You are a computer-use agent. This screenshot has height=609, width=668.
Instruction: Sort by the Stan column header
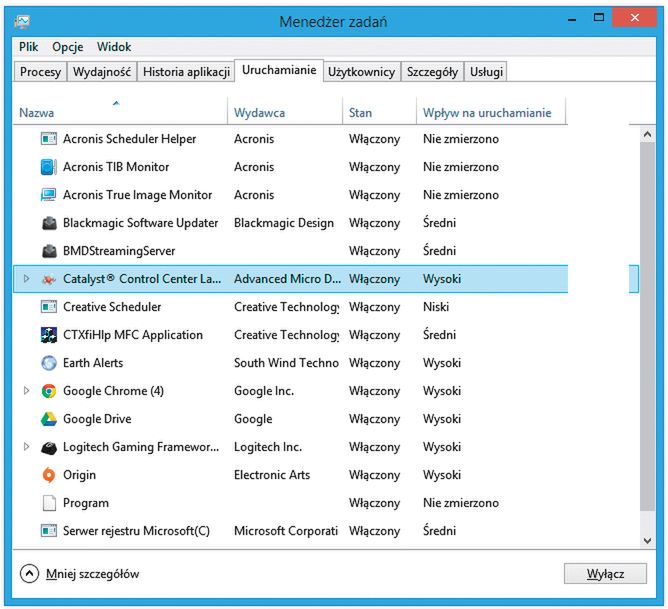(379, 112)
